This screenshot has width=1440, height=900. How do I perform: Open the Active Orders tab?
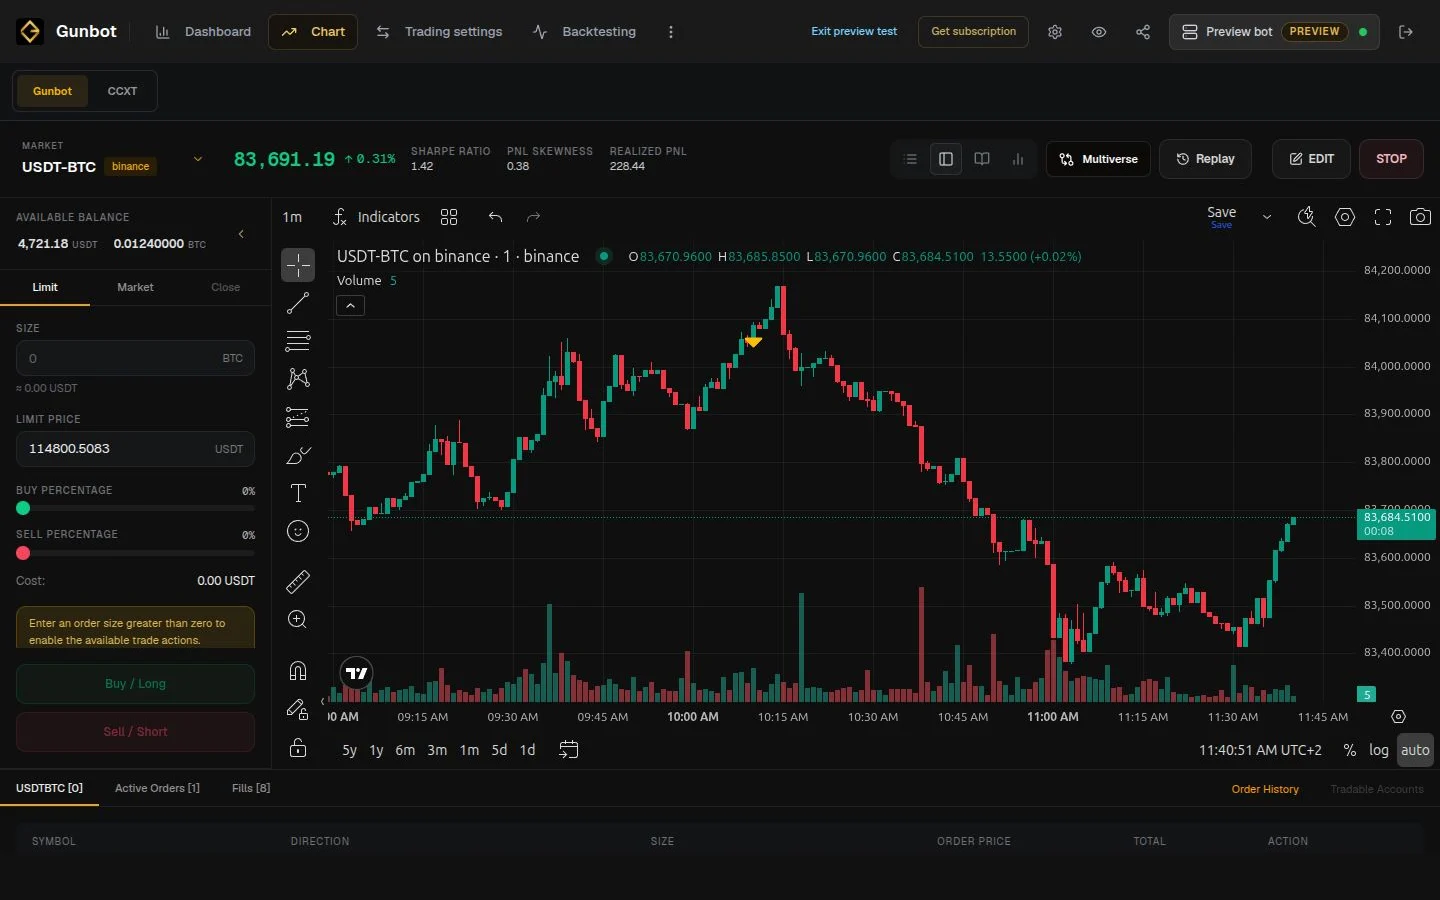pyautogui.click(x=157, y=788)
